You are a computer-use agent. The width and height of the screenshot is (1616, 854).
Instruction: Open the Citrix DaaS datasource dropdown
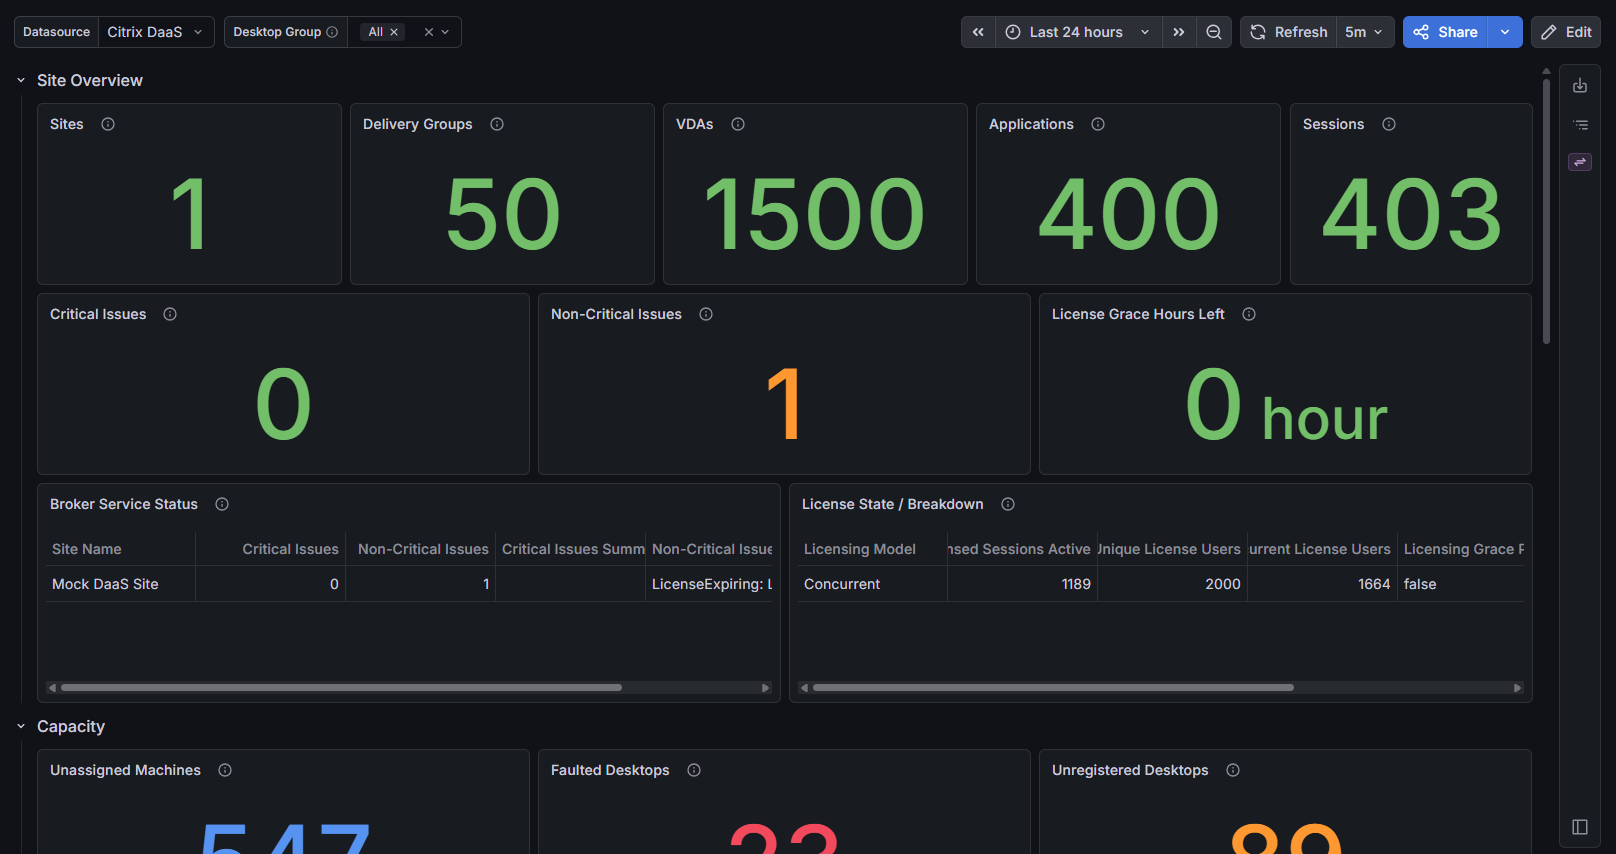(x=156, y=32)
